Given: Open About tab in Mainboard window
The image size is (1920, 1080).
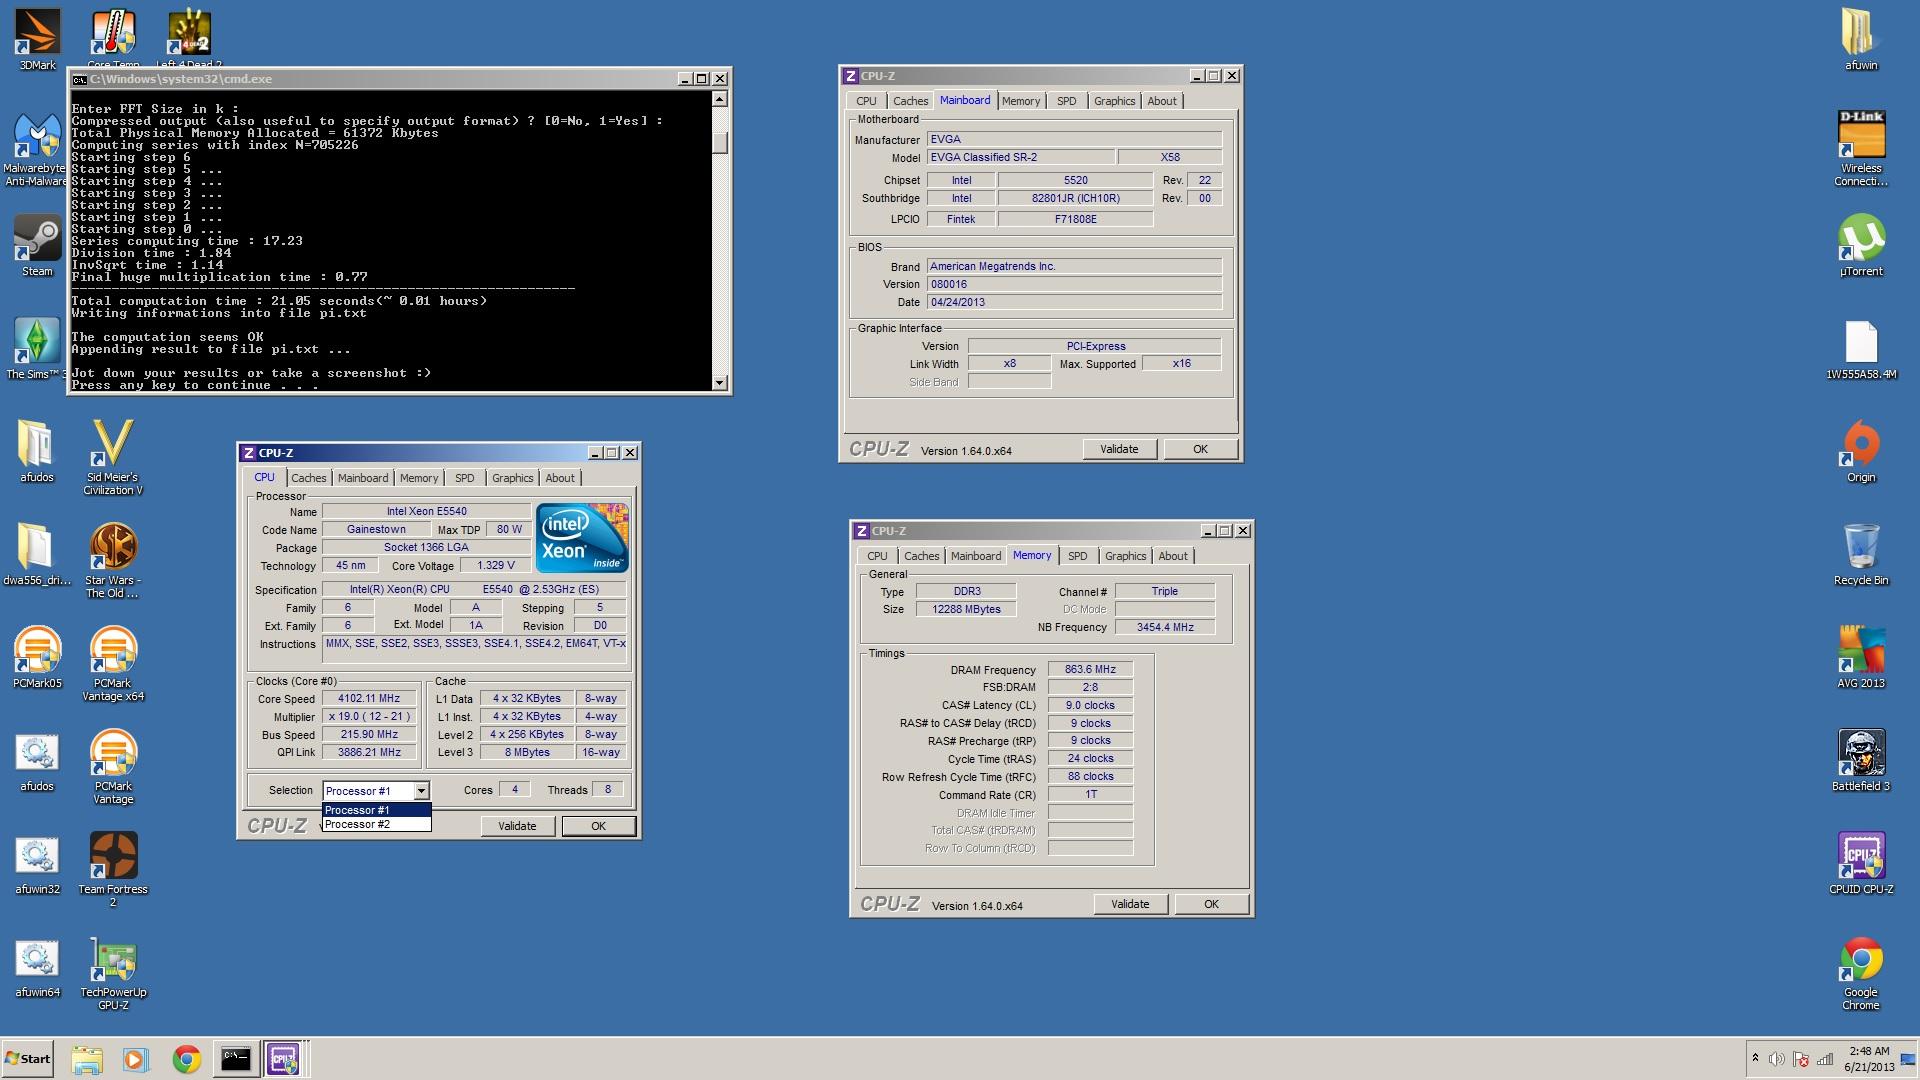Looking at the screenshot, I should pyautogui.click(x=1162, y=101).
